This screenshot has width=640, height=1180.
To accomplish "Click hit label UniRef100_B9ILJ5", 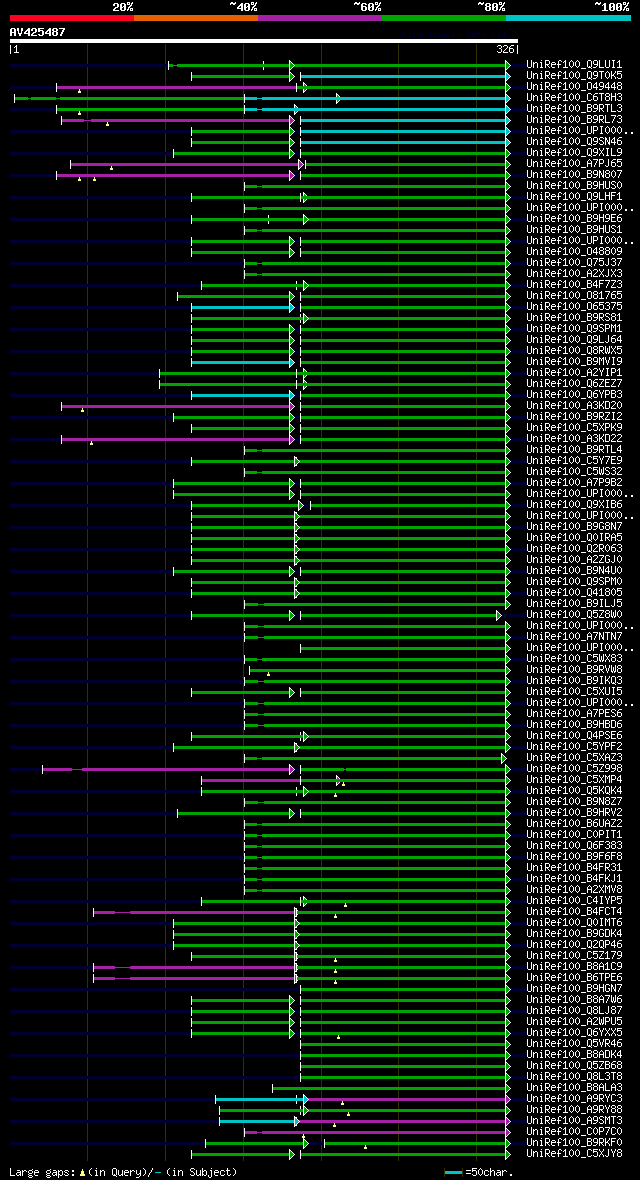I will [574, 604].
